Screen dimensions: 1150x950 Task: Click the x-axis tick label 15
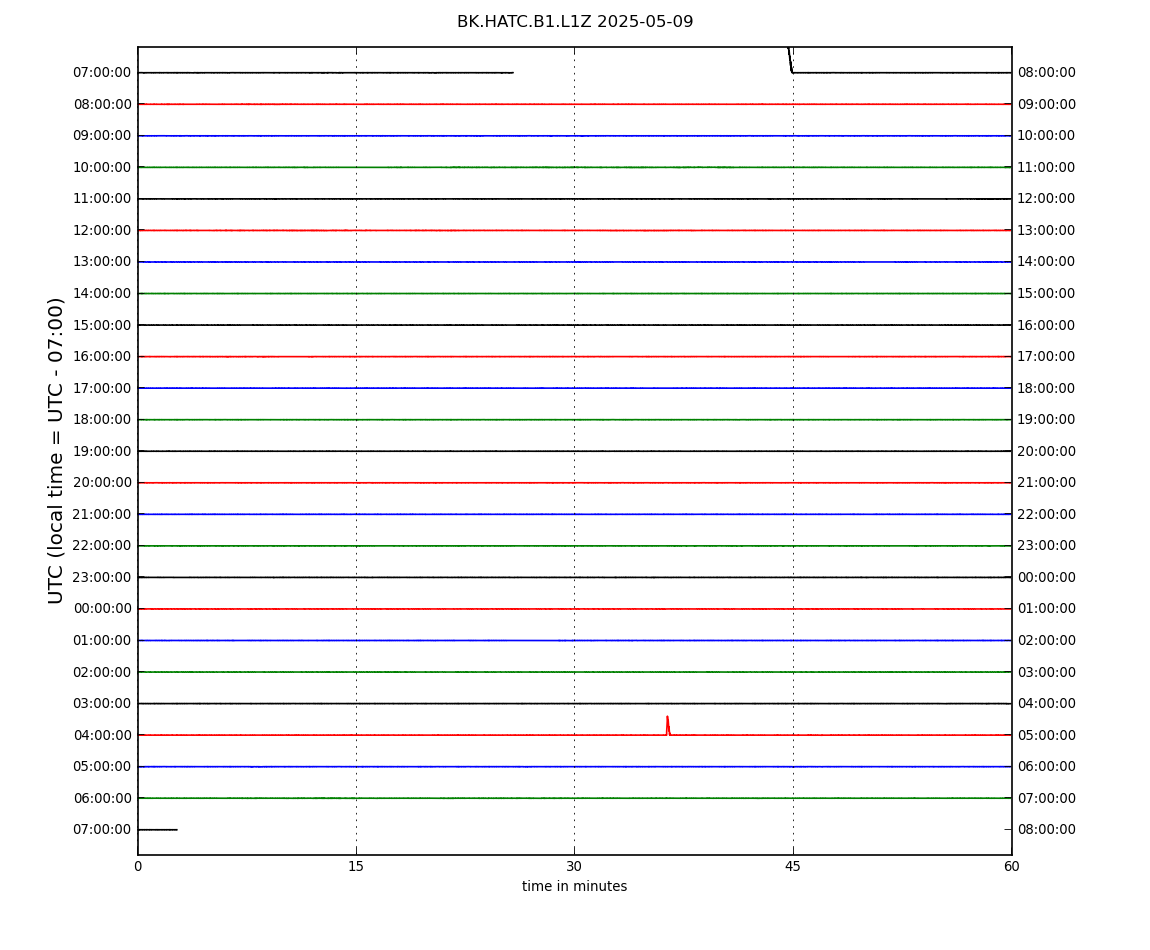[356, 866]
